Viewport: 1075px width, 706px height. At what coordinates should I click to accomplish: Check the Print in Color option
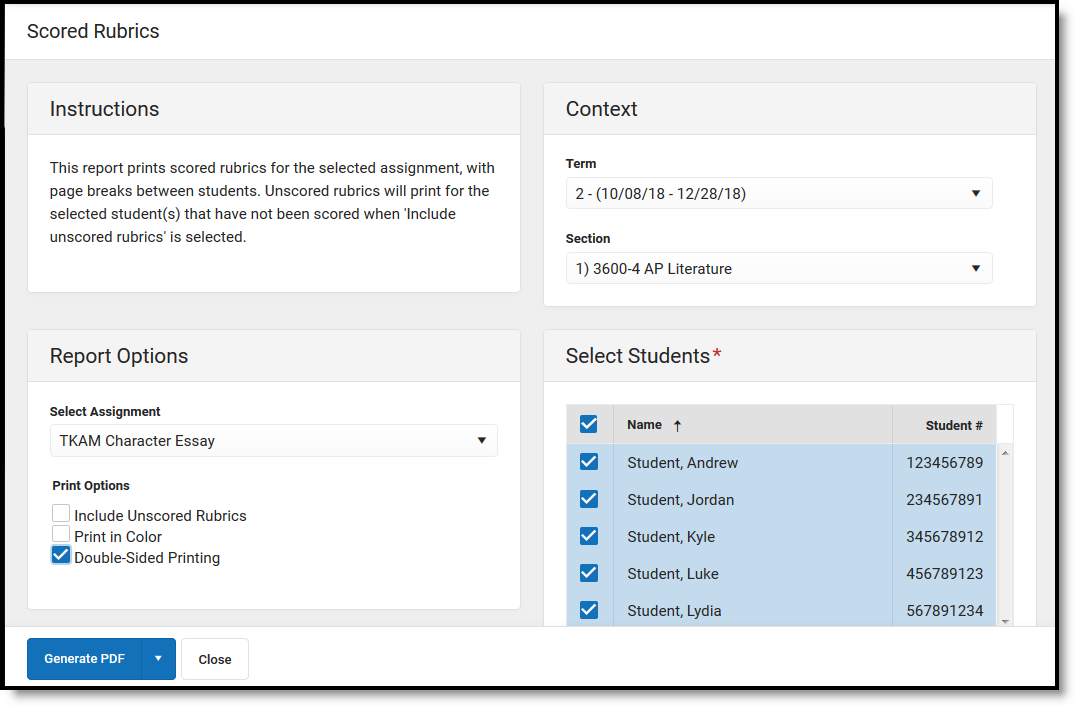coord(61,535)
